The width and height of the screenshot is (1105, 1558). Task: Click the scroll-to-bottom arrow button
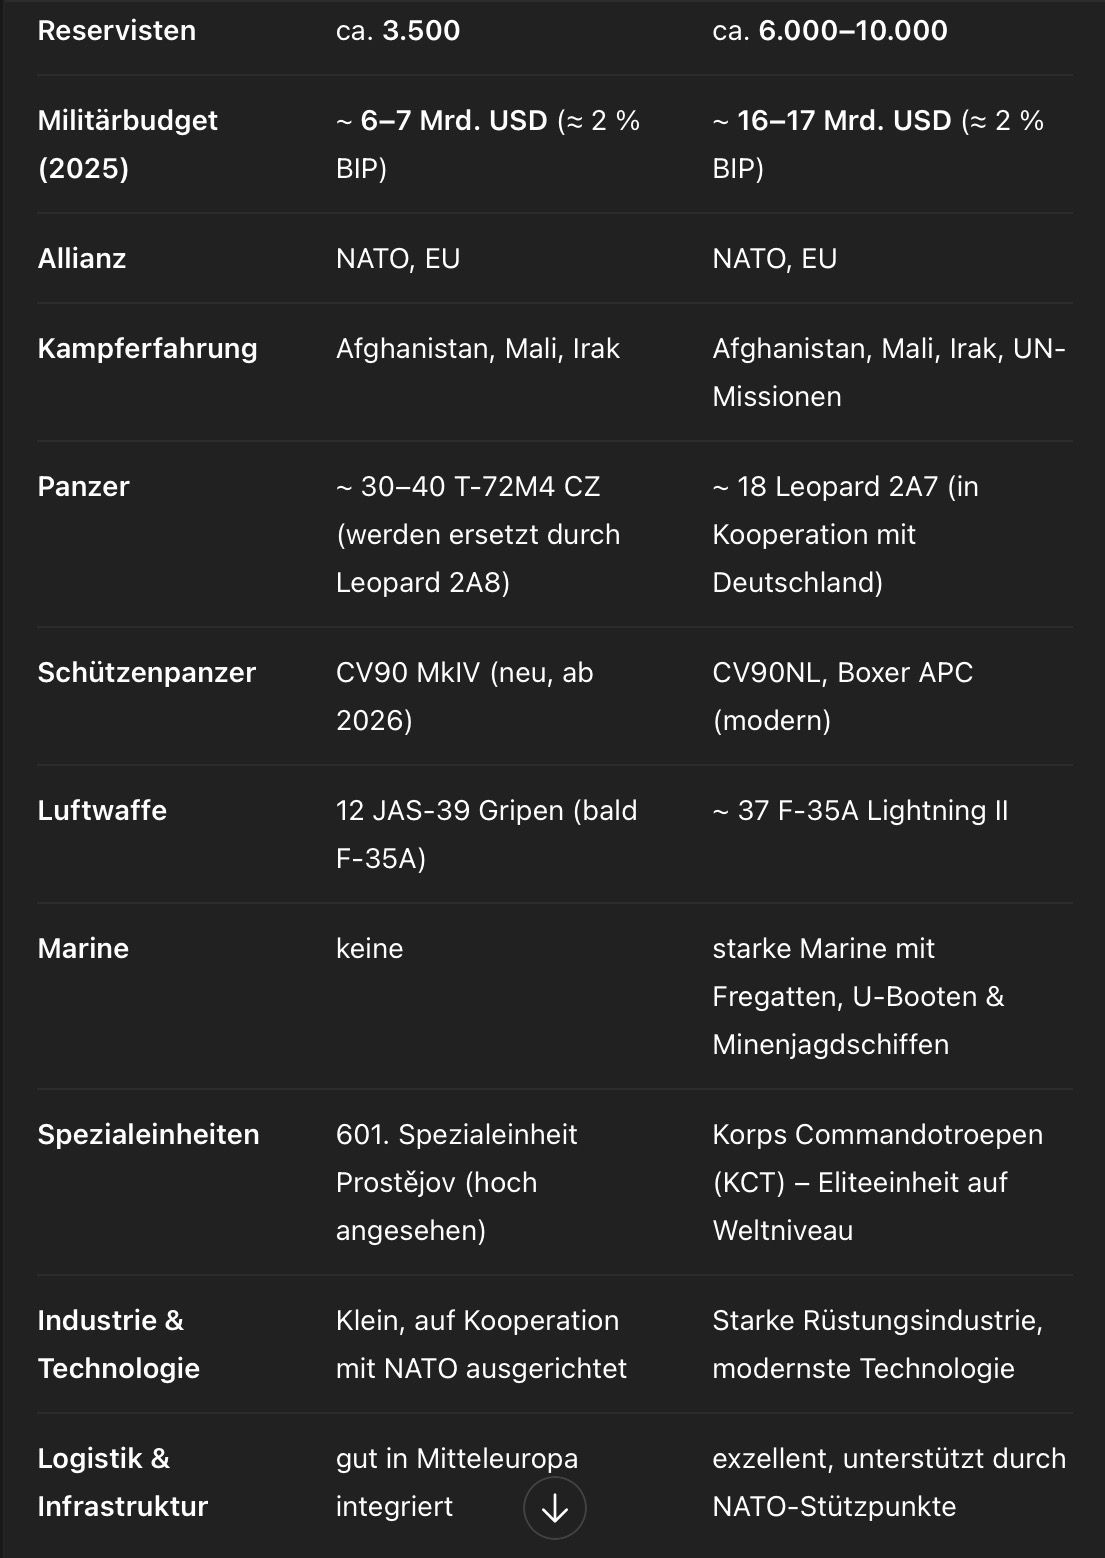[x=554, y=1508]
